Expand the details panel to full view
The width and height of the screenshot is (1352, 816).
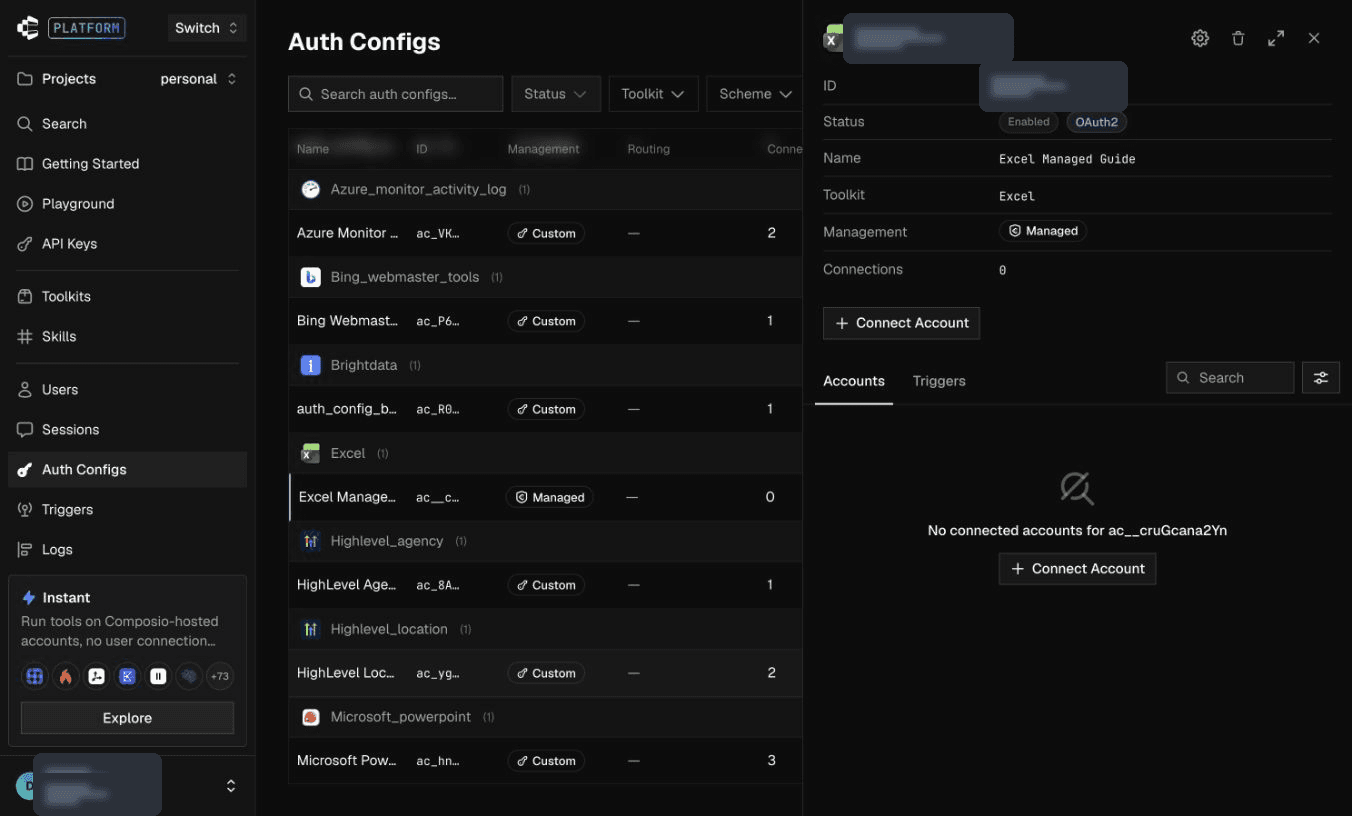tap(1276, 38)
